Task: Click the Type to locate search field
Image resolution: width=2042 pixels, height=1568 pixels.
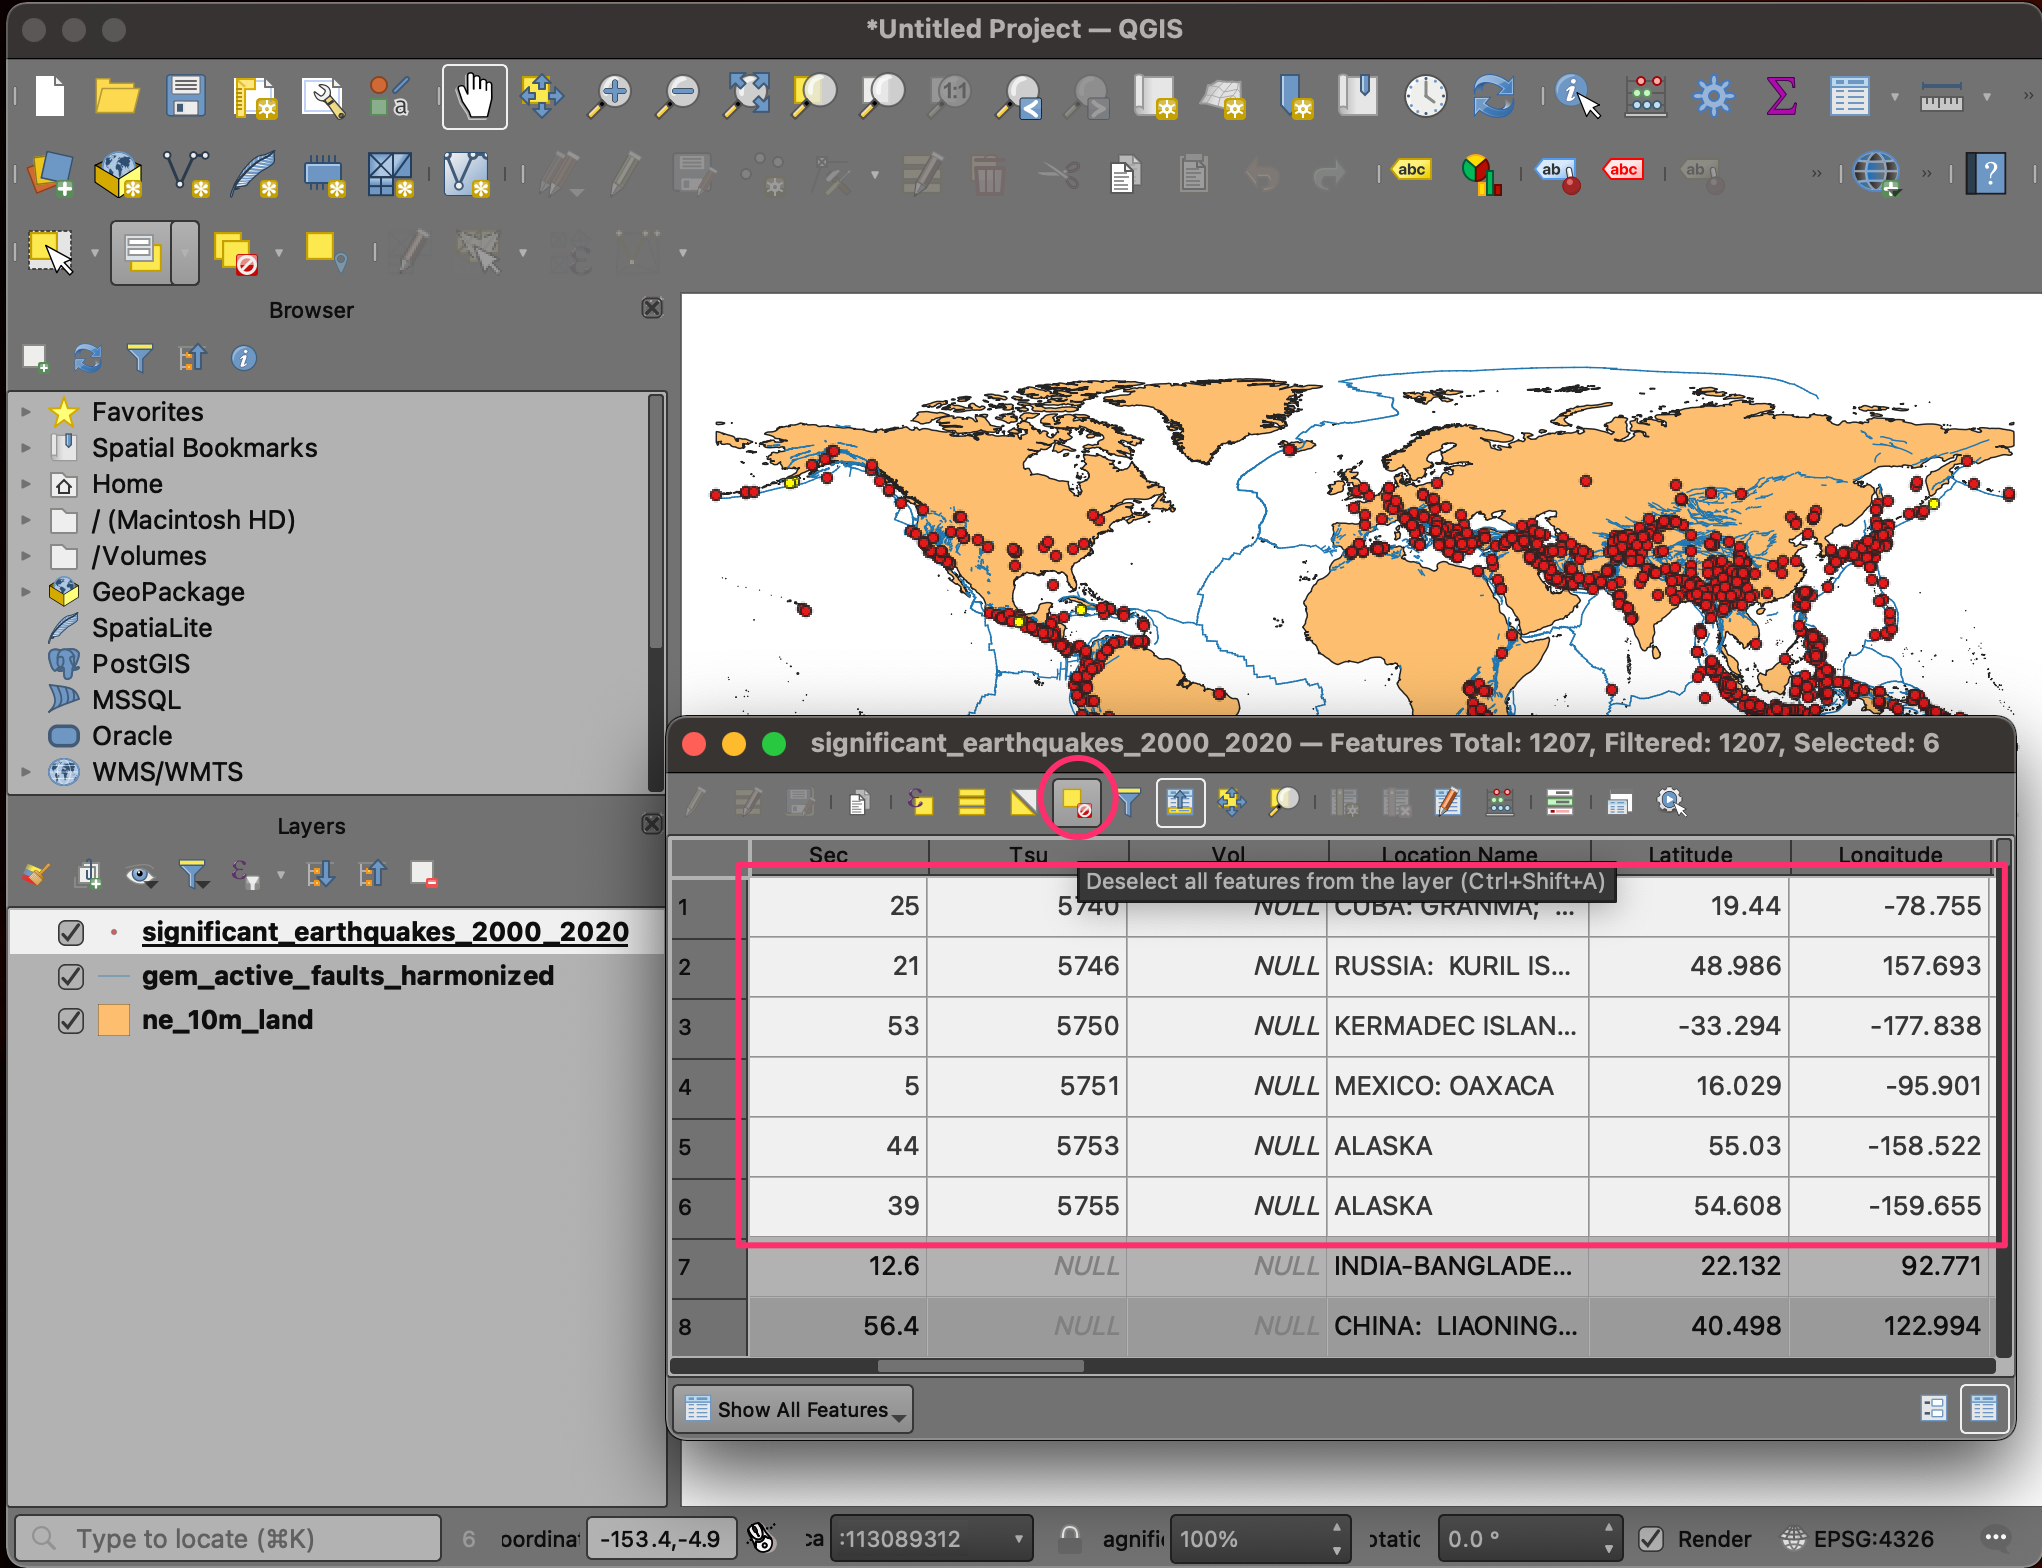Action: point(228,1538)
